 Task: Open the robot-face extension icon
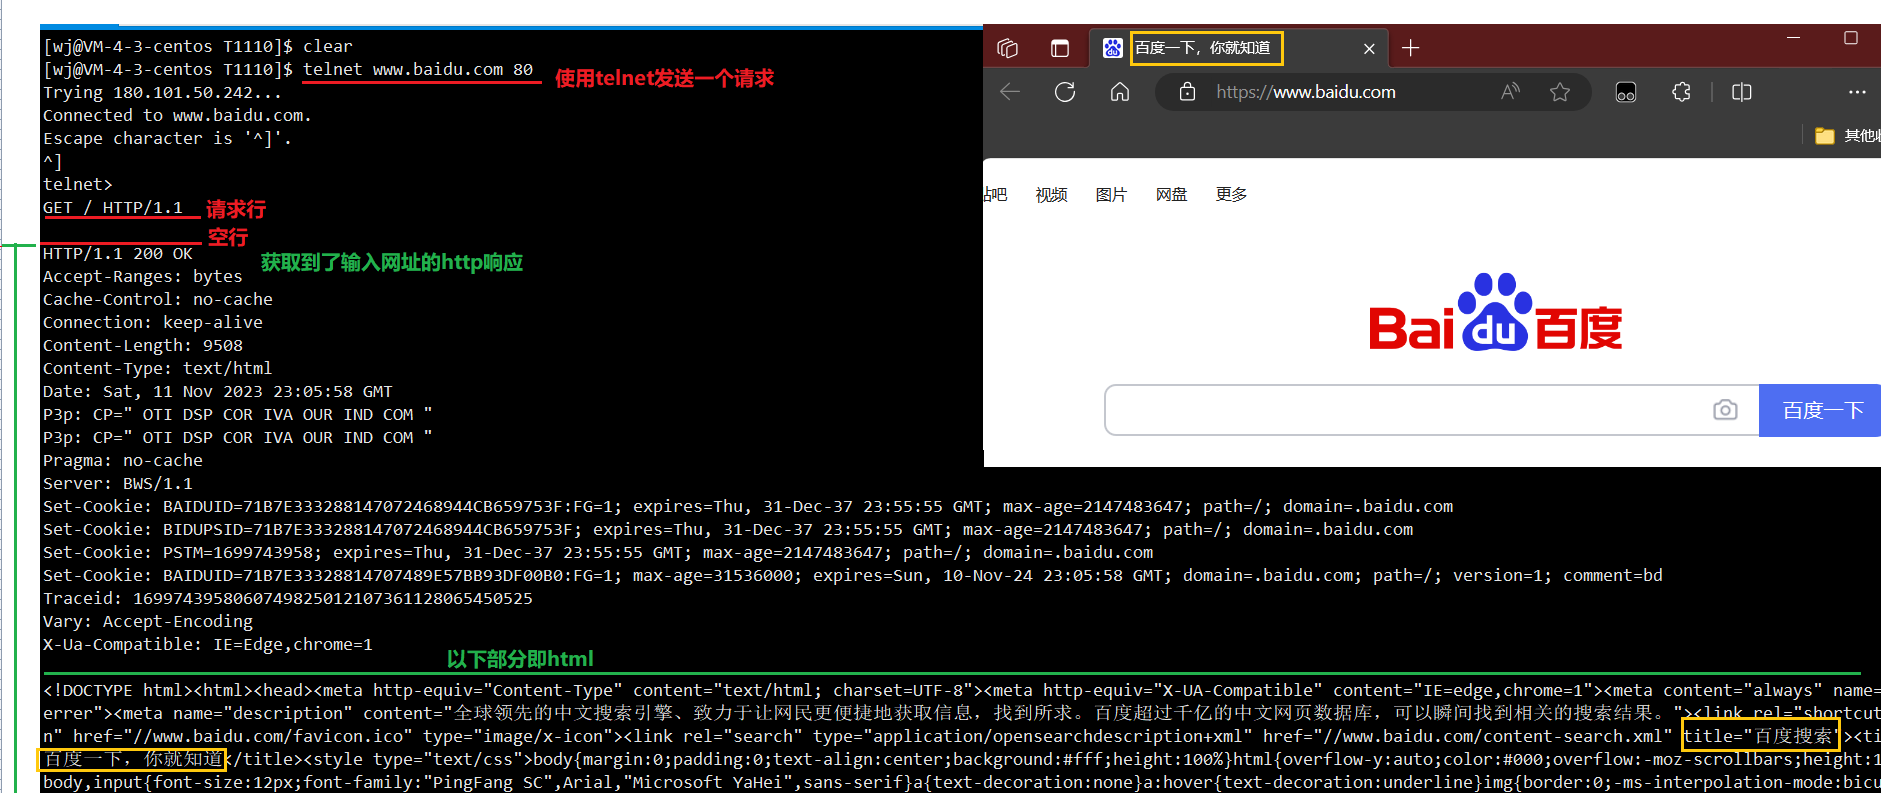(x=1626, y=92)
